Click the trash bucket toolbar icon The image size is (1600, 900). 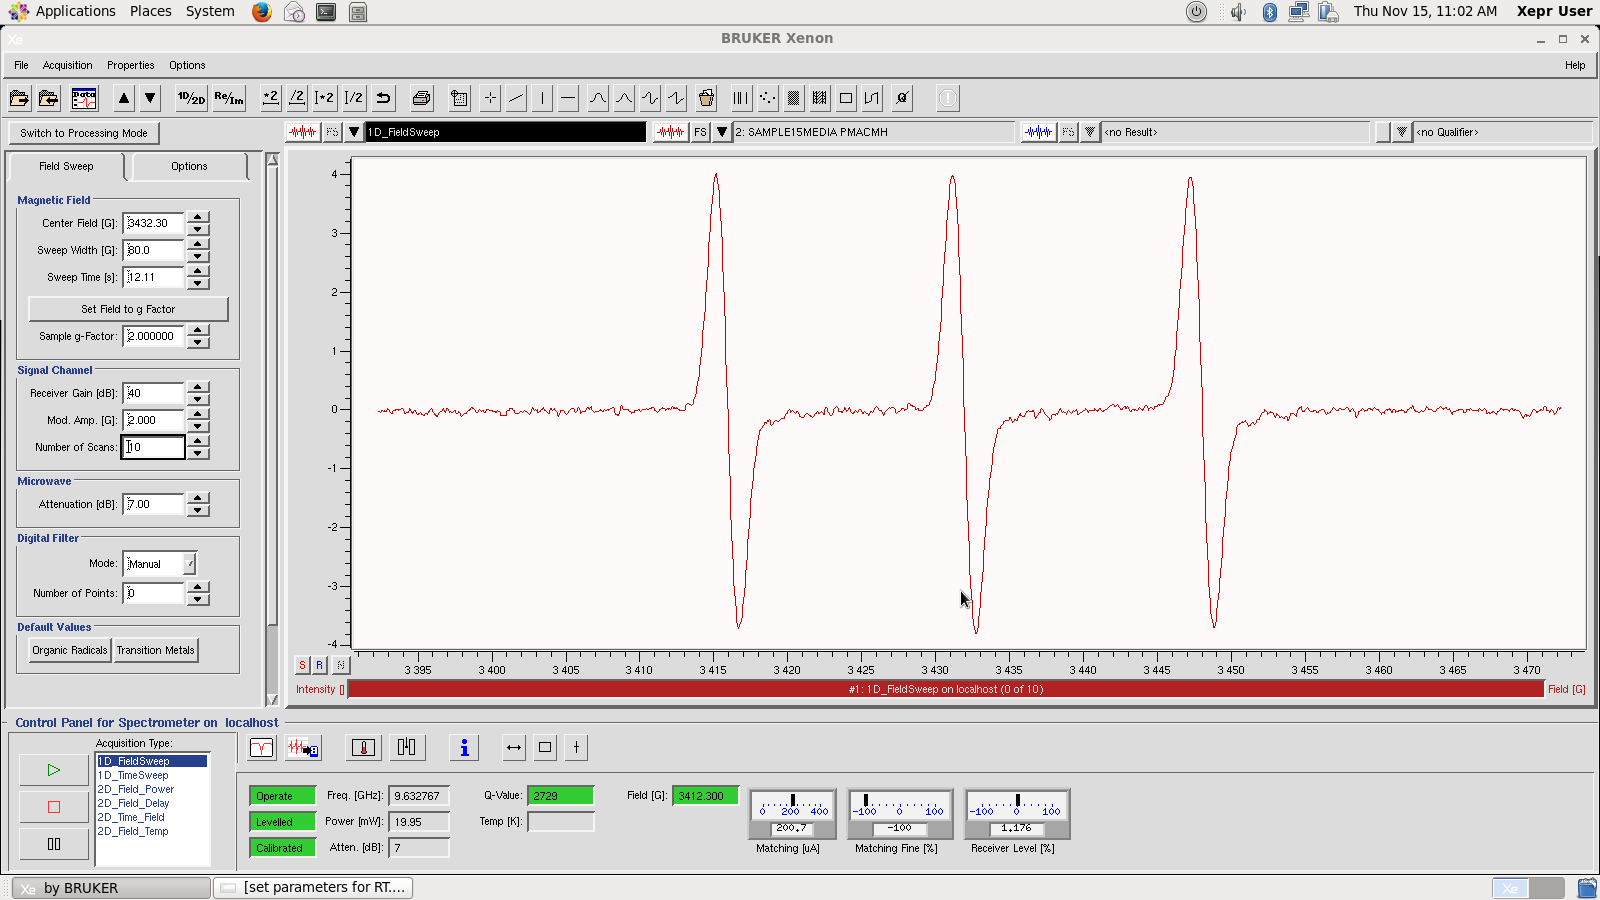point(706,98)
